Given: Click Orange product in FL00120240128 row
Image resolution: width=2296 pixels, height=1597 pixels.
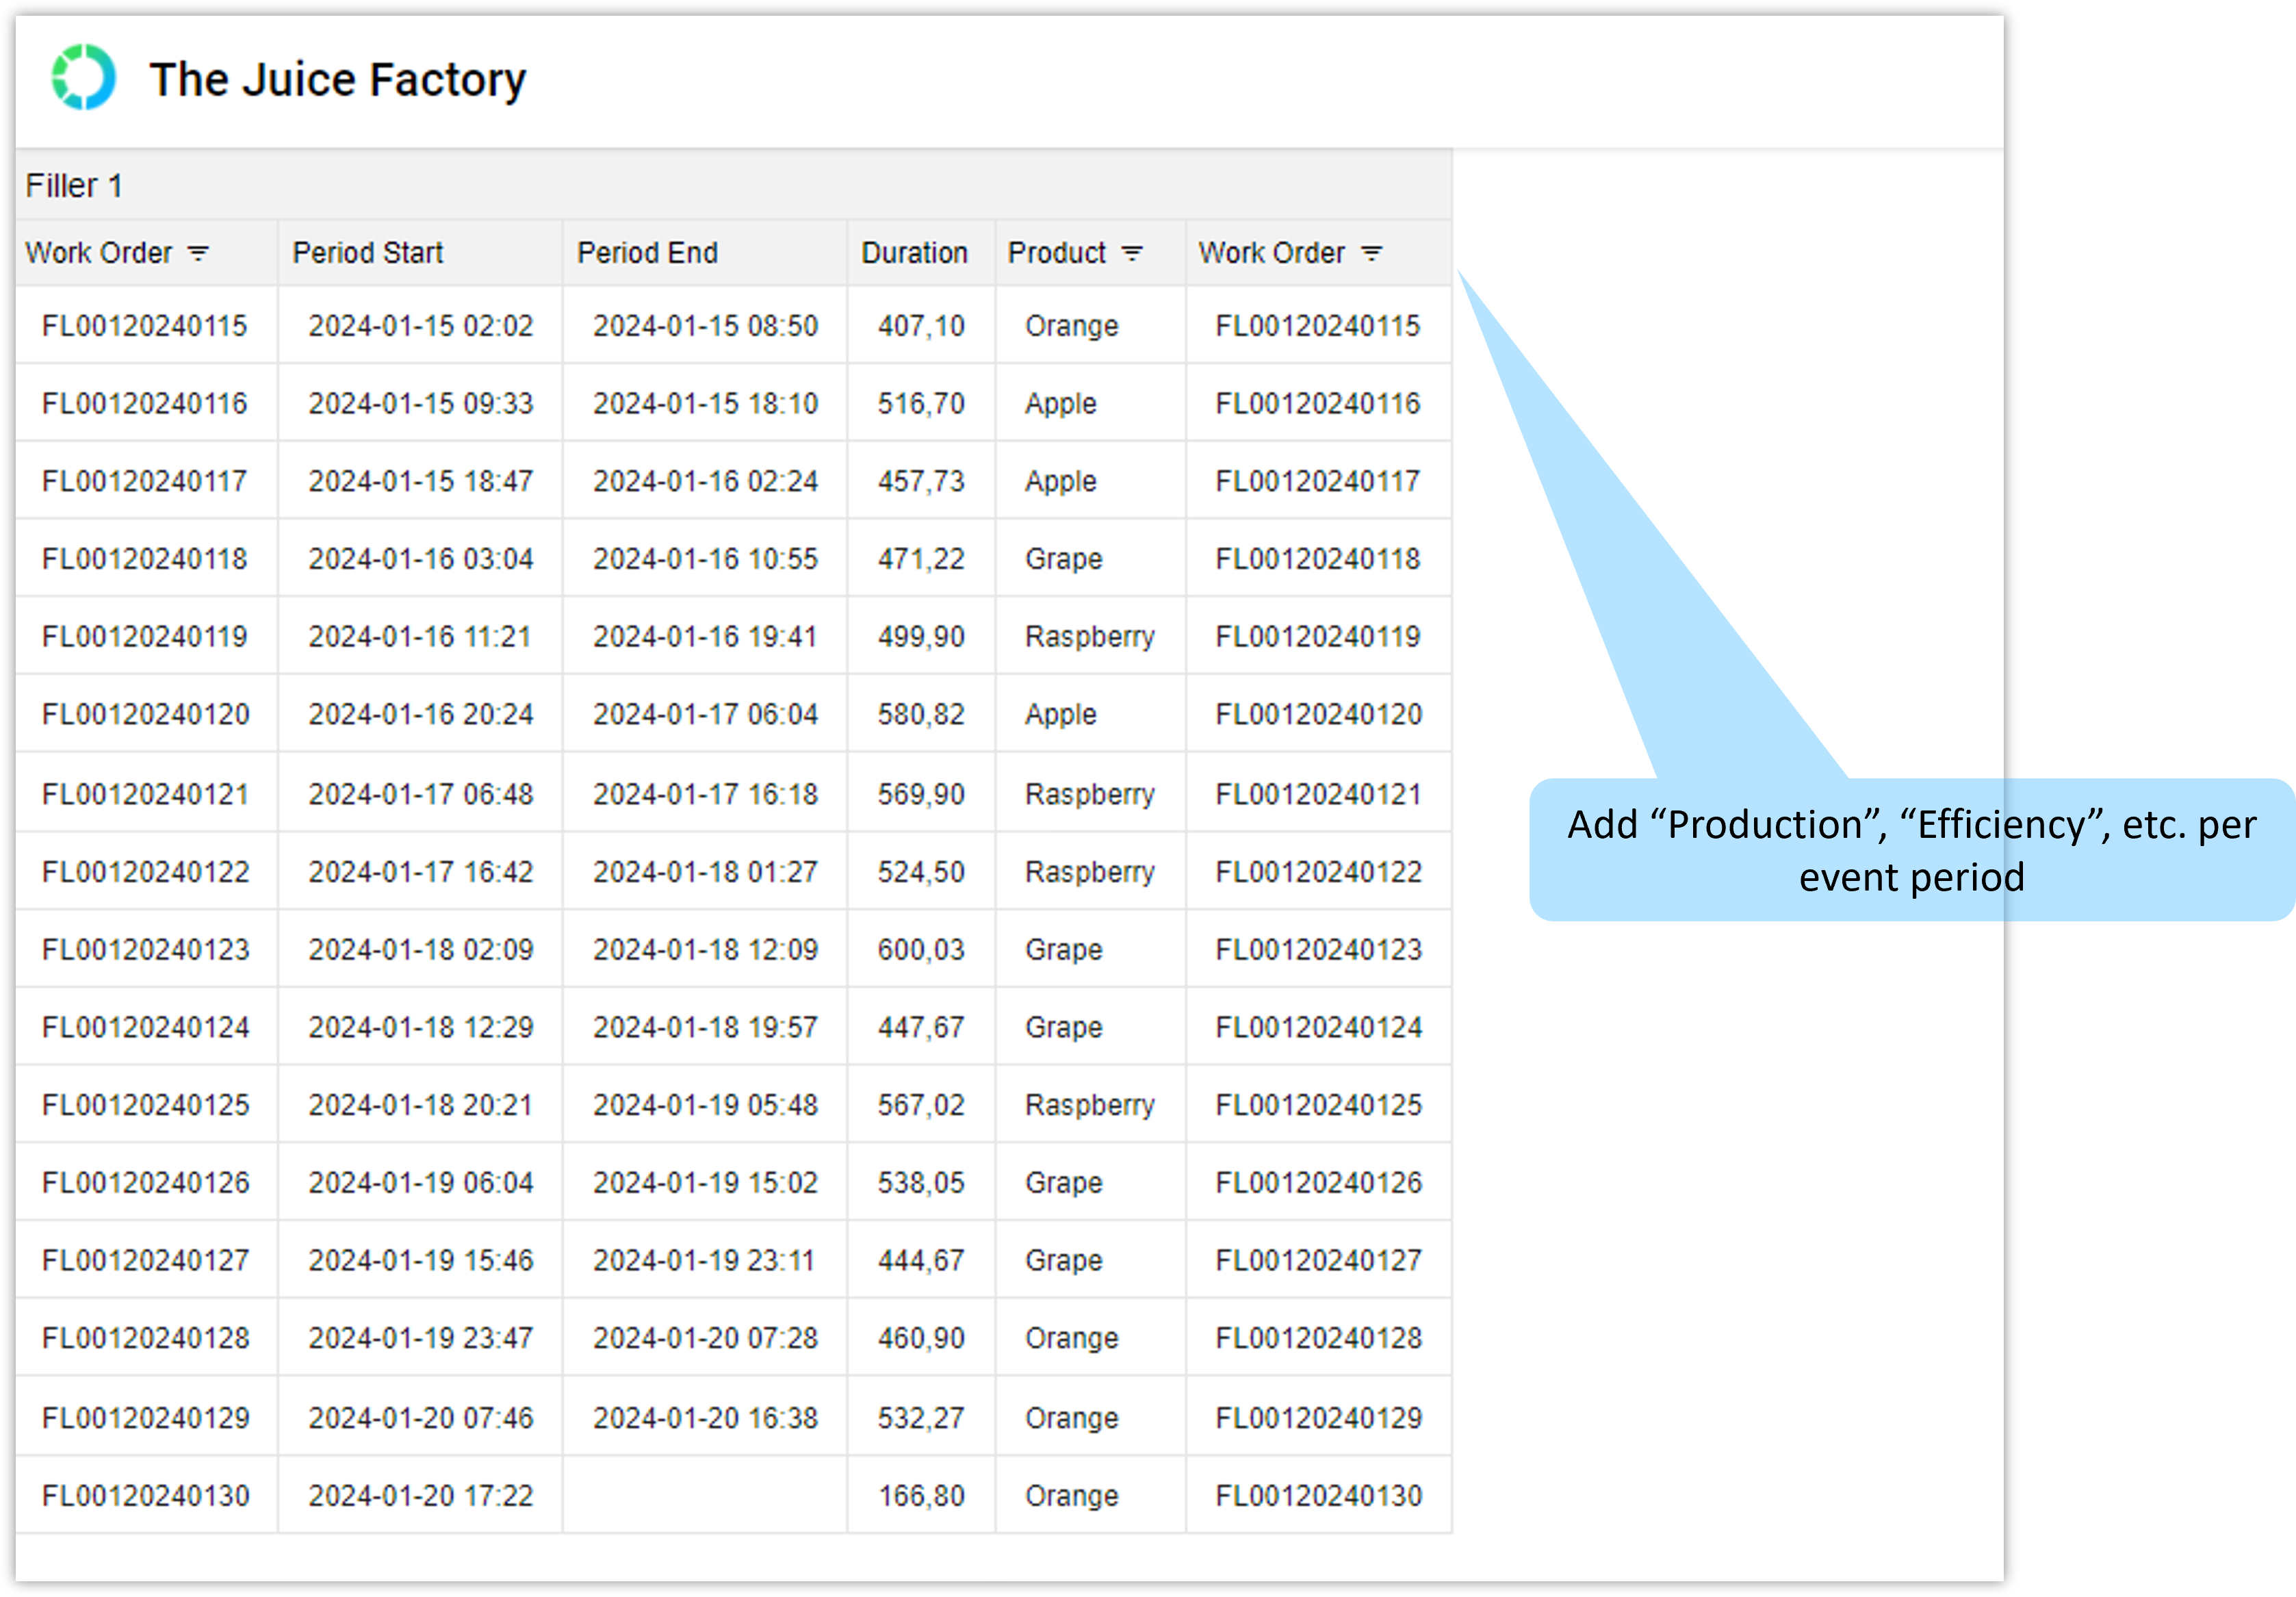Looking at the screenshot, I should click(x=1072, y=1340).
